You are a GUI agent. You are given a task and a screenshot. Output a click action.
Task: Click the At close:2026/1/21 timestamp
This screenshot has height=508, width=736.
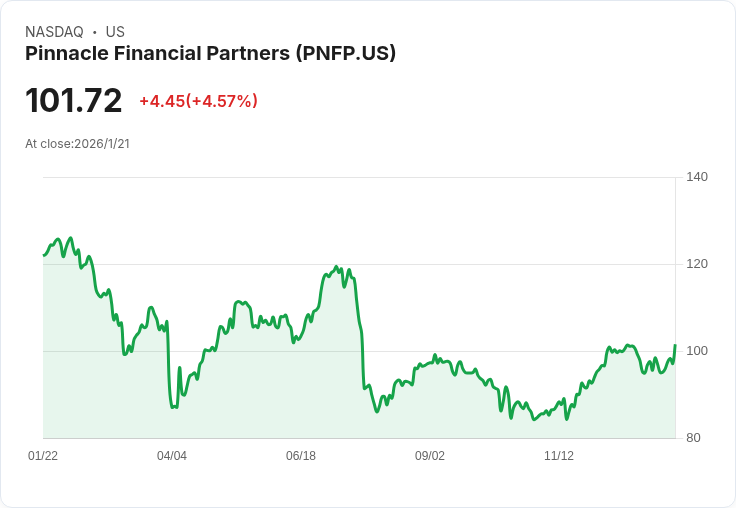point(77,144)
